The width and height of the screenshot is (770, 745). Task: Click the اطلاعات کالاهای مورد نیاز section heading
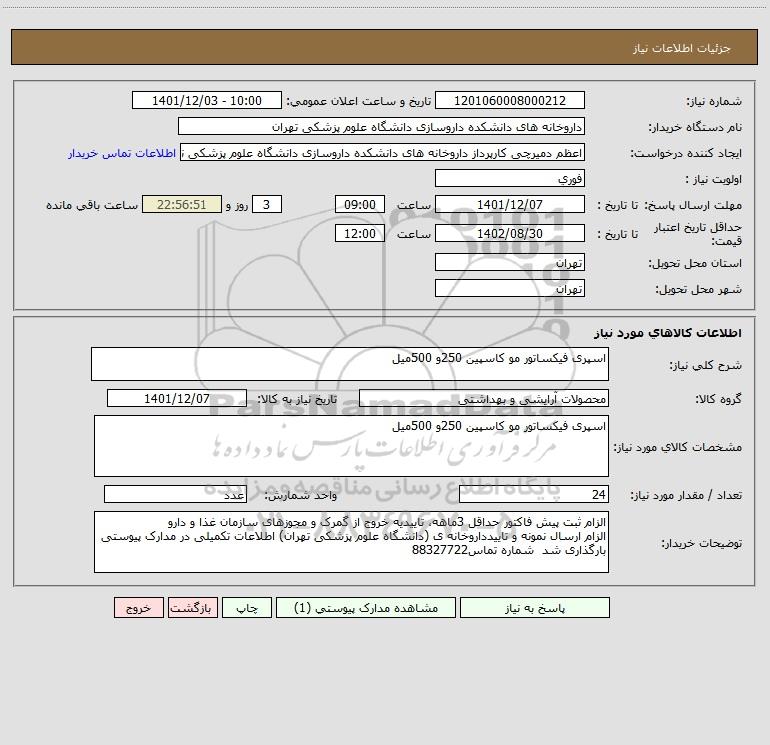667,333
